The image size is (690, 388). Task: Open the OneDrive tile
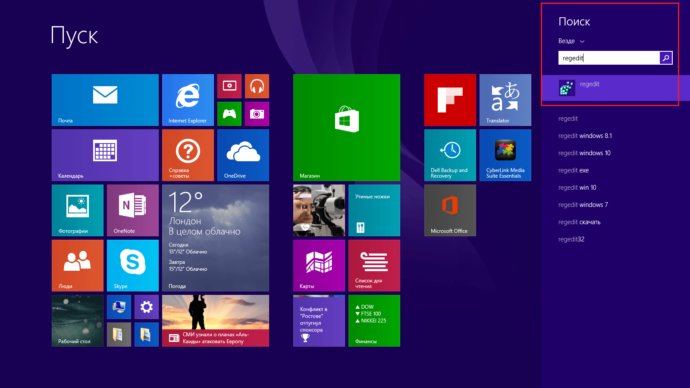[243, 155]
